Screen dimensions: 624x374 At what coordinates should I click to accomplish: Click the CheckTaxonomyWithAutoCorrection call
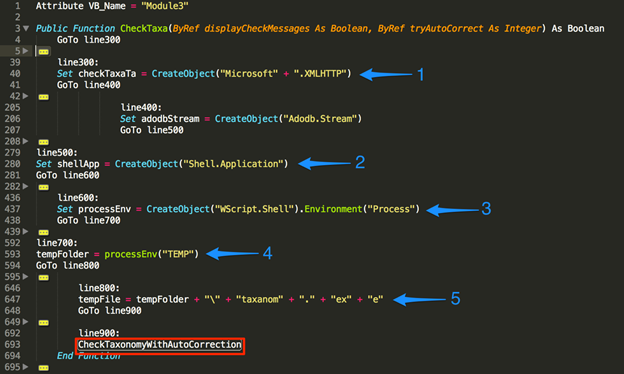coord(160,345)
